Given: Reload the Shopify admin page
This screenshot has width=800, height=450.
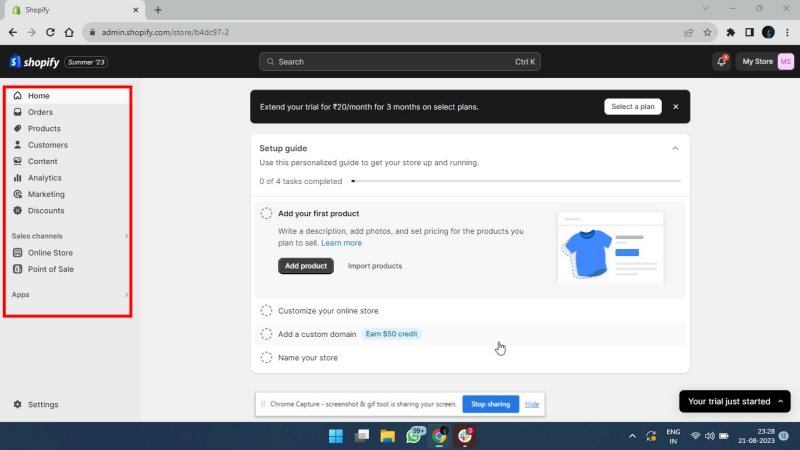Looking at the screenshot, I should coord(50,32).
